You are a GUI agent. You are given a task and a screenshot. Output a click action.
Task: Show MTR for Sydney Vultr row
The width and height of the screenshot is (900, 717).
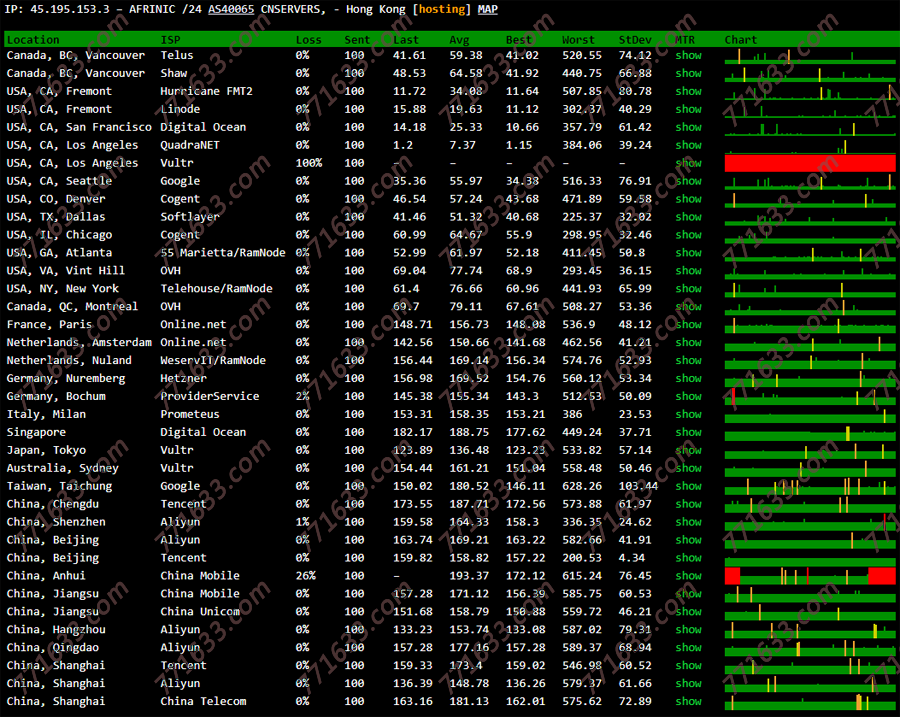coord(688,468)
